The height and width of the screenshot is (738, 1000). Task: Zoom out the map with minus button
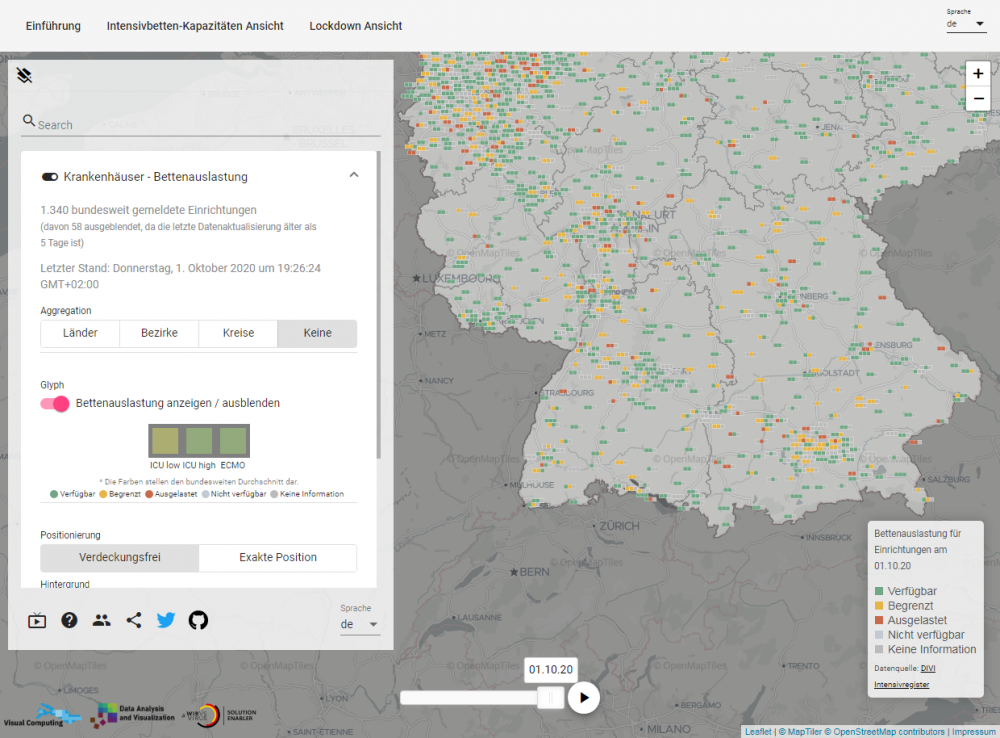coord(977,99)
